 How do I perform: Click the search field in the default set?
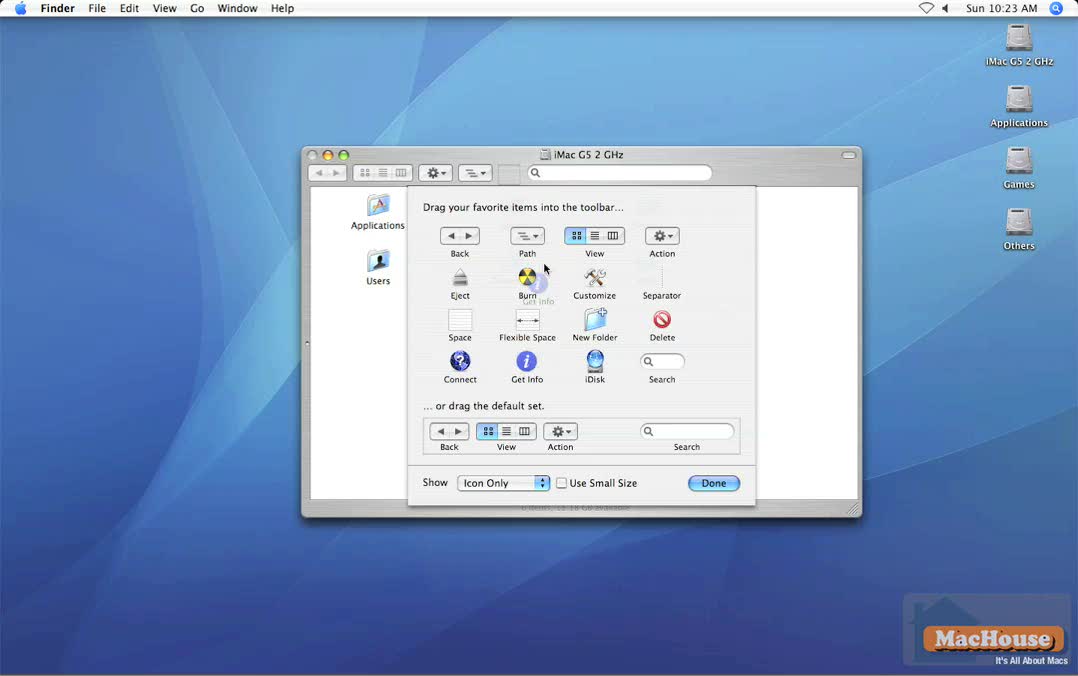tap(687, 431)
